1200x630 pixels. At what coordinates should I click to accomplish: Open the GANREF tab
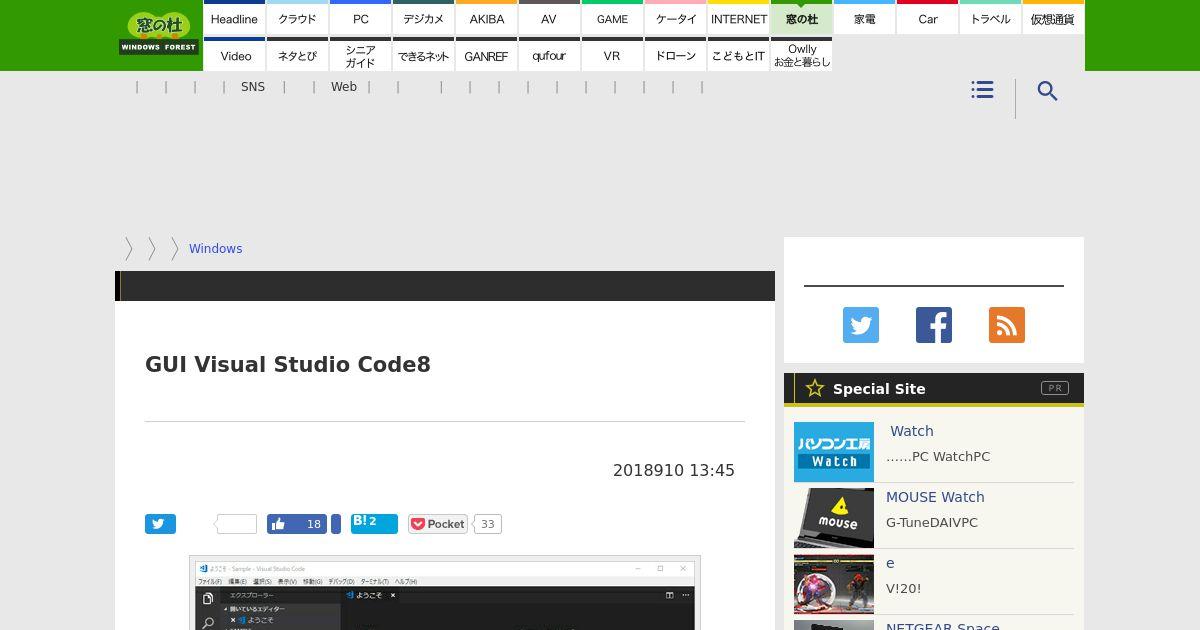pos(486,55)
